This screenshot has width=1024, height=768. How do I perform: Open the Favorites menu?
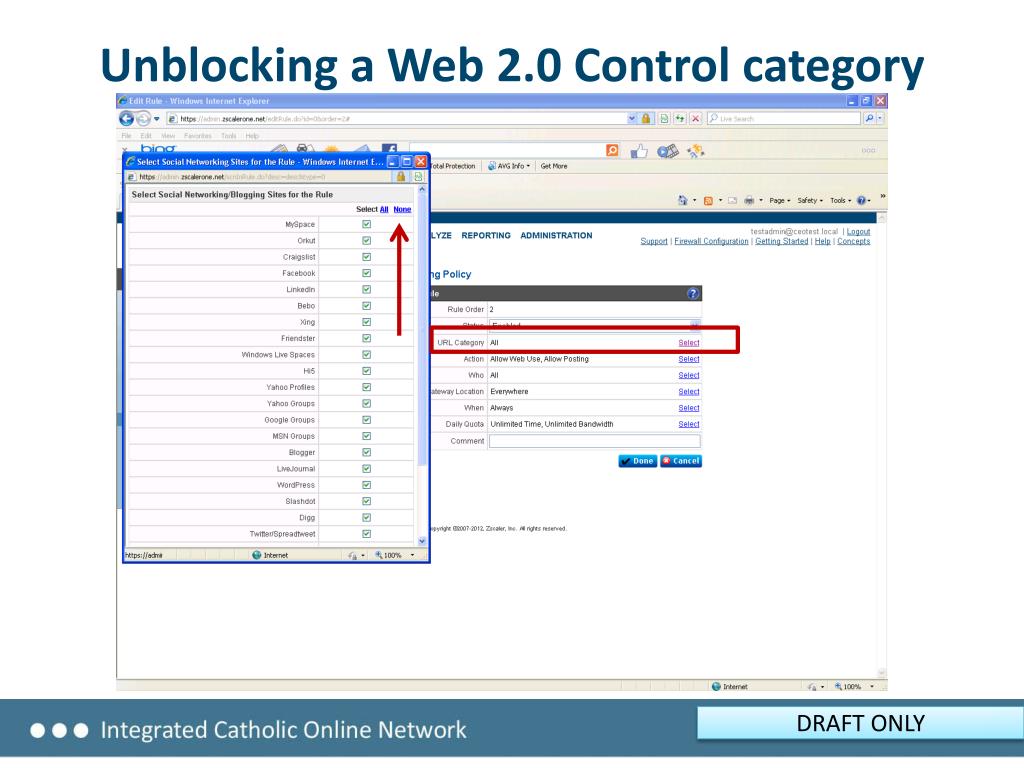tap(197, 136)
